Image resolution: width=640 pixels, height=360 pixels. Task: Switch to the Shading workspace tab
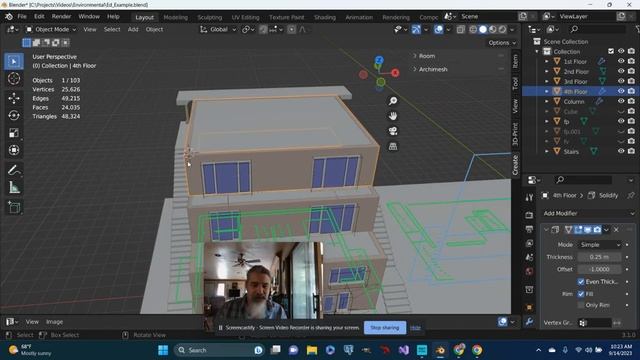coord(324,17)
